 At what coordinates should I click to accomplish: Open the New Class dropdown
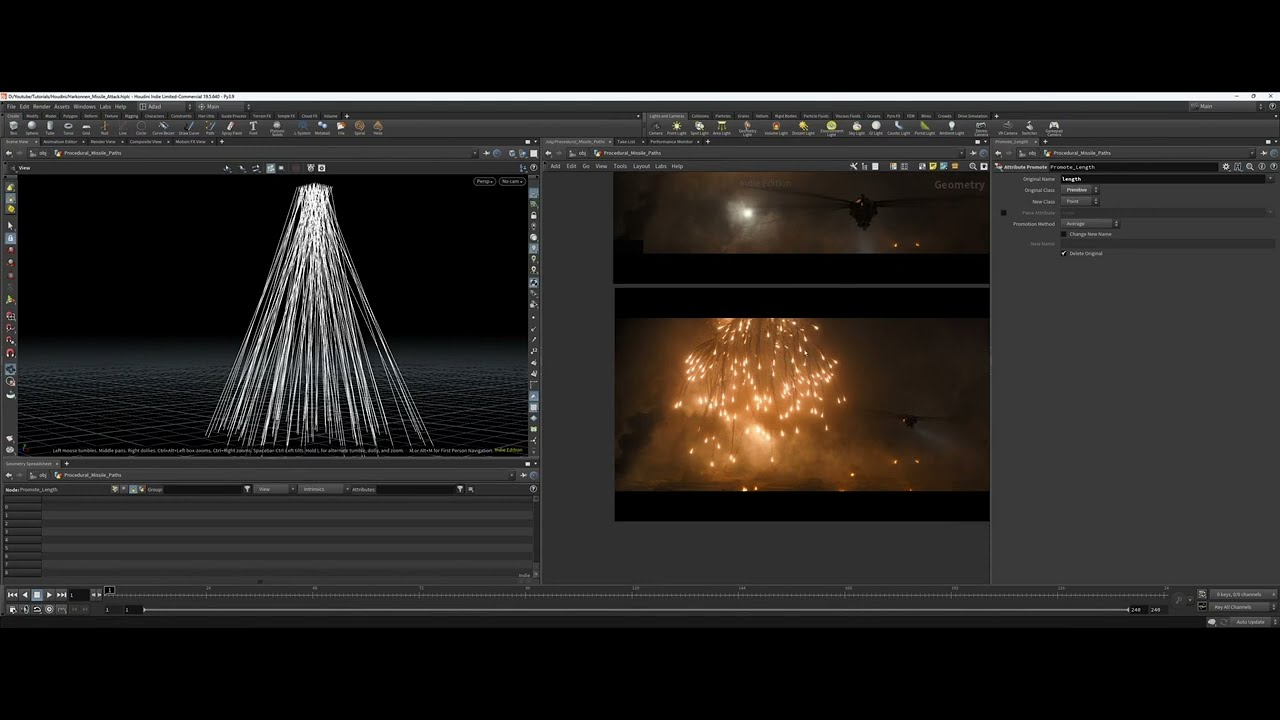(1080, 201)
